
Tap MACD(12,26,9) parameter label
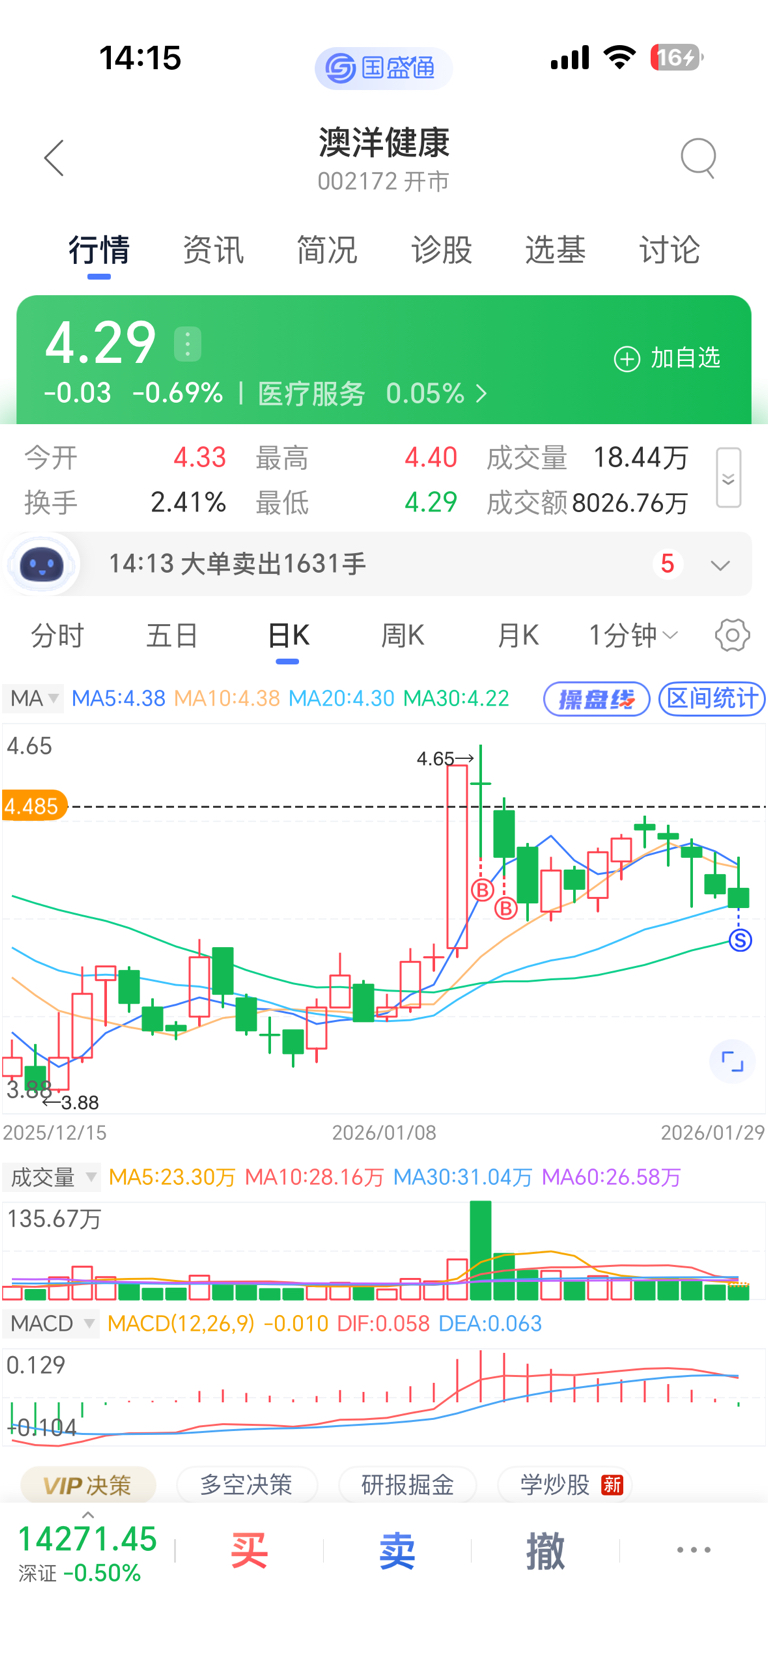tap(181, 1323)
